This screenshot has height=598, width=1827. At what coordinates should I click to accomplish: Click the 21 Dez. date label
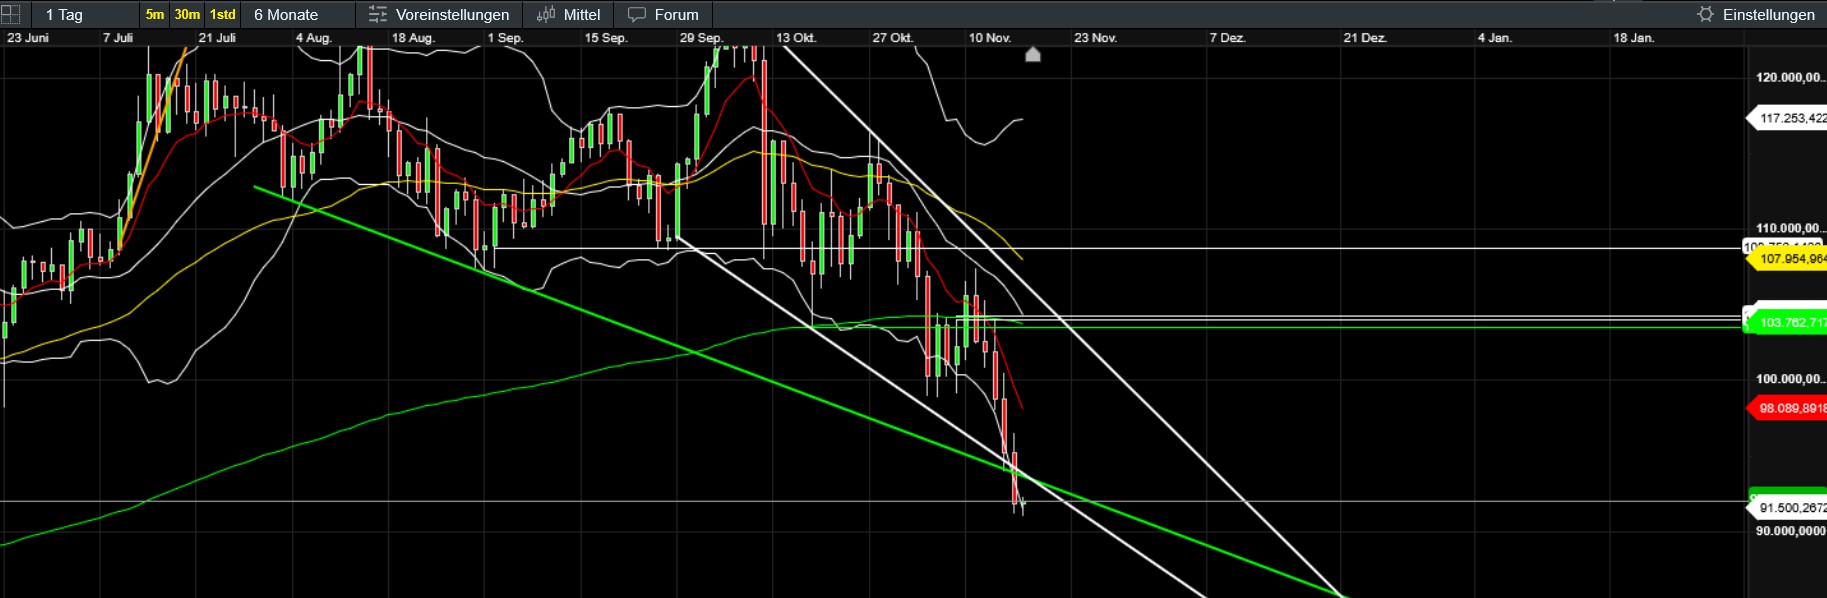coord(1365,38)
